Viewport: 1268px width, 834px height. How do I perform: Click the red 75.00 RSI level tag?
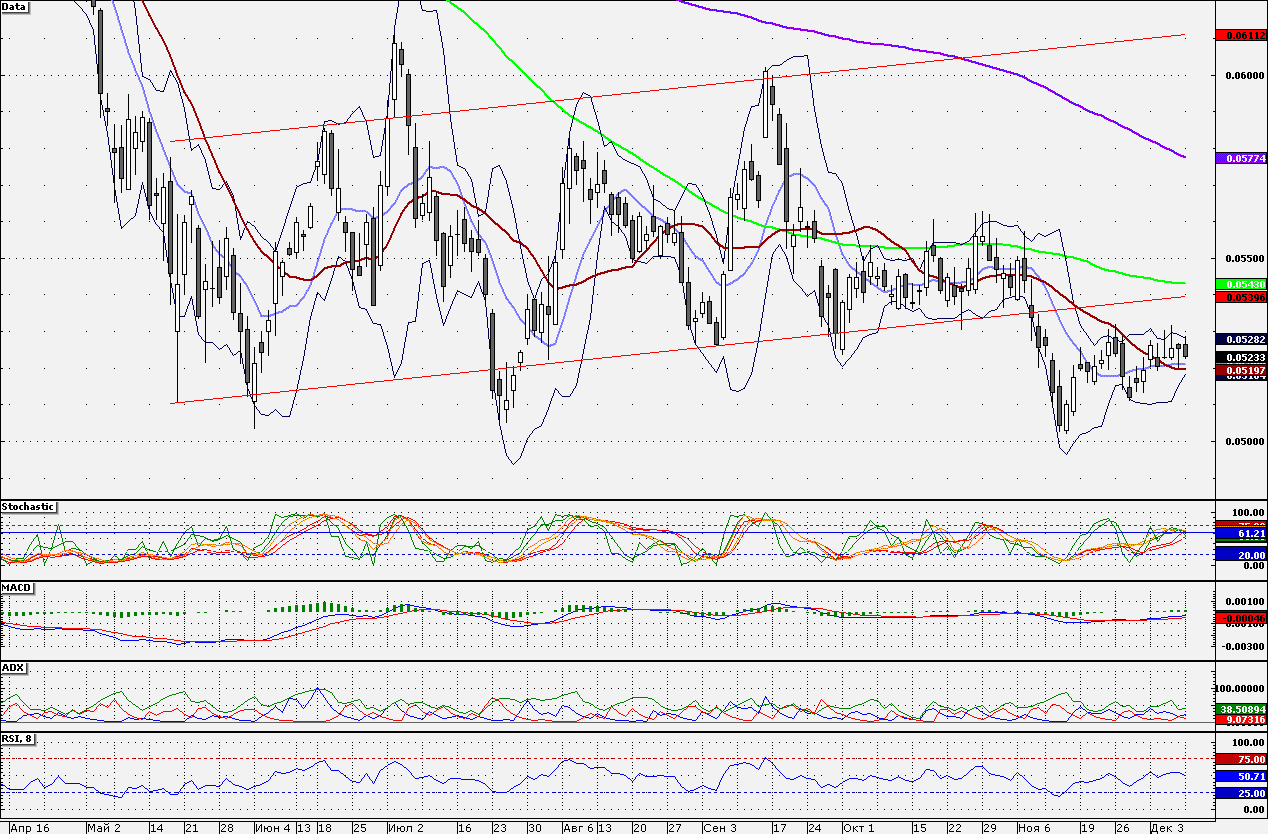pyautogui.click(x=1241, y=760)
